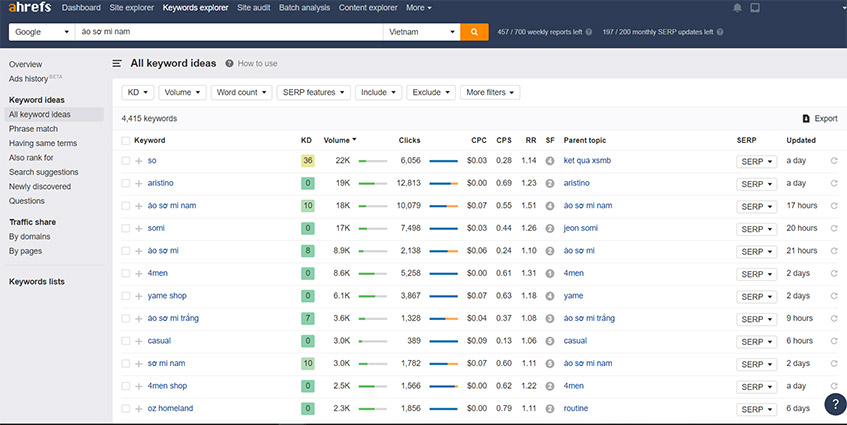Screen dimensions: 847x425
Task: Open the SERP features filter dropdown
Action: pyautogui.click(x=313, y=92)
